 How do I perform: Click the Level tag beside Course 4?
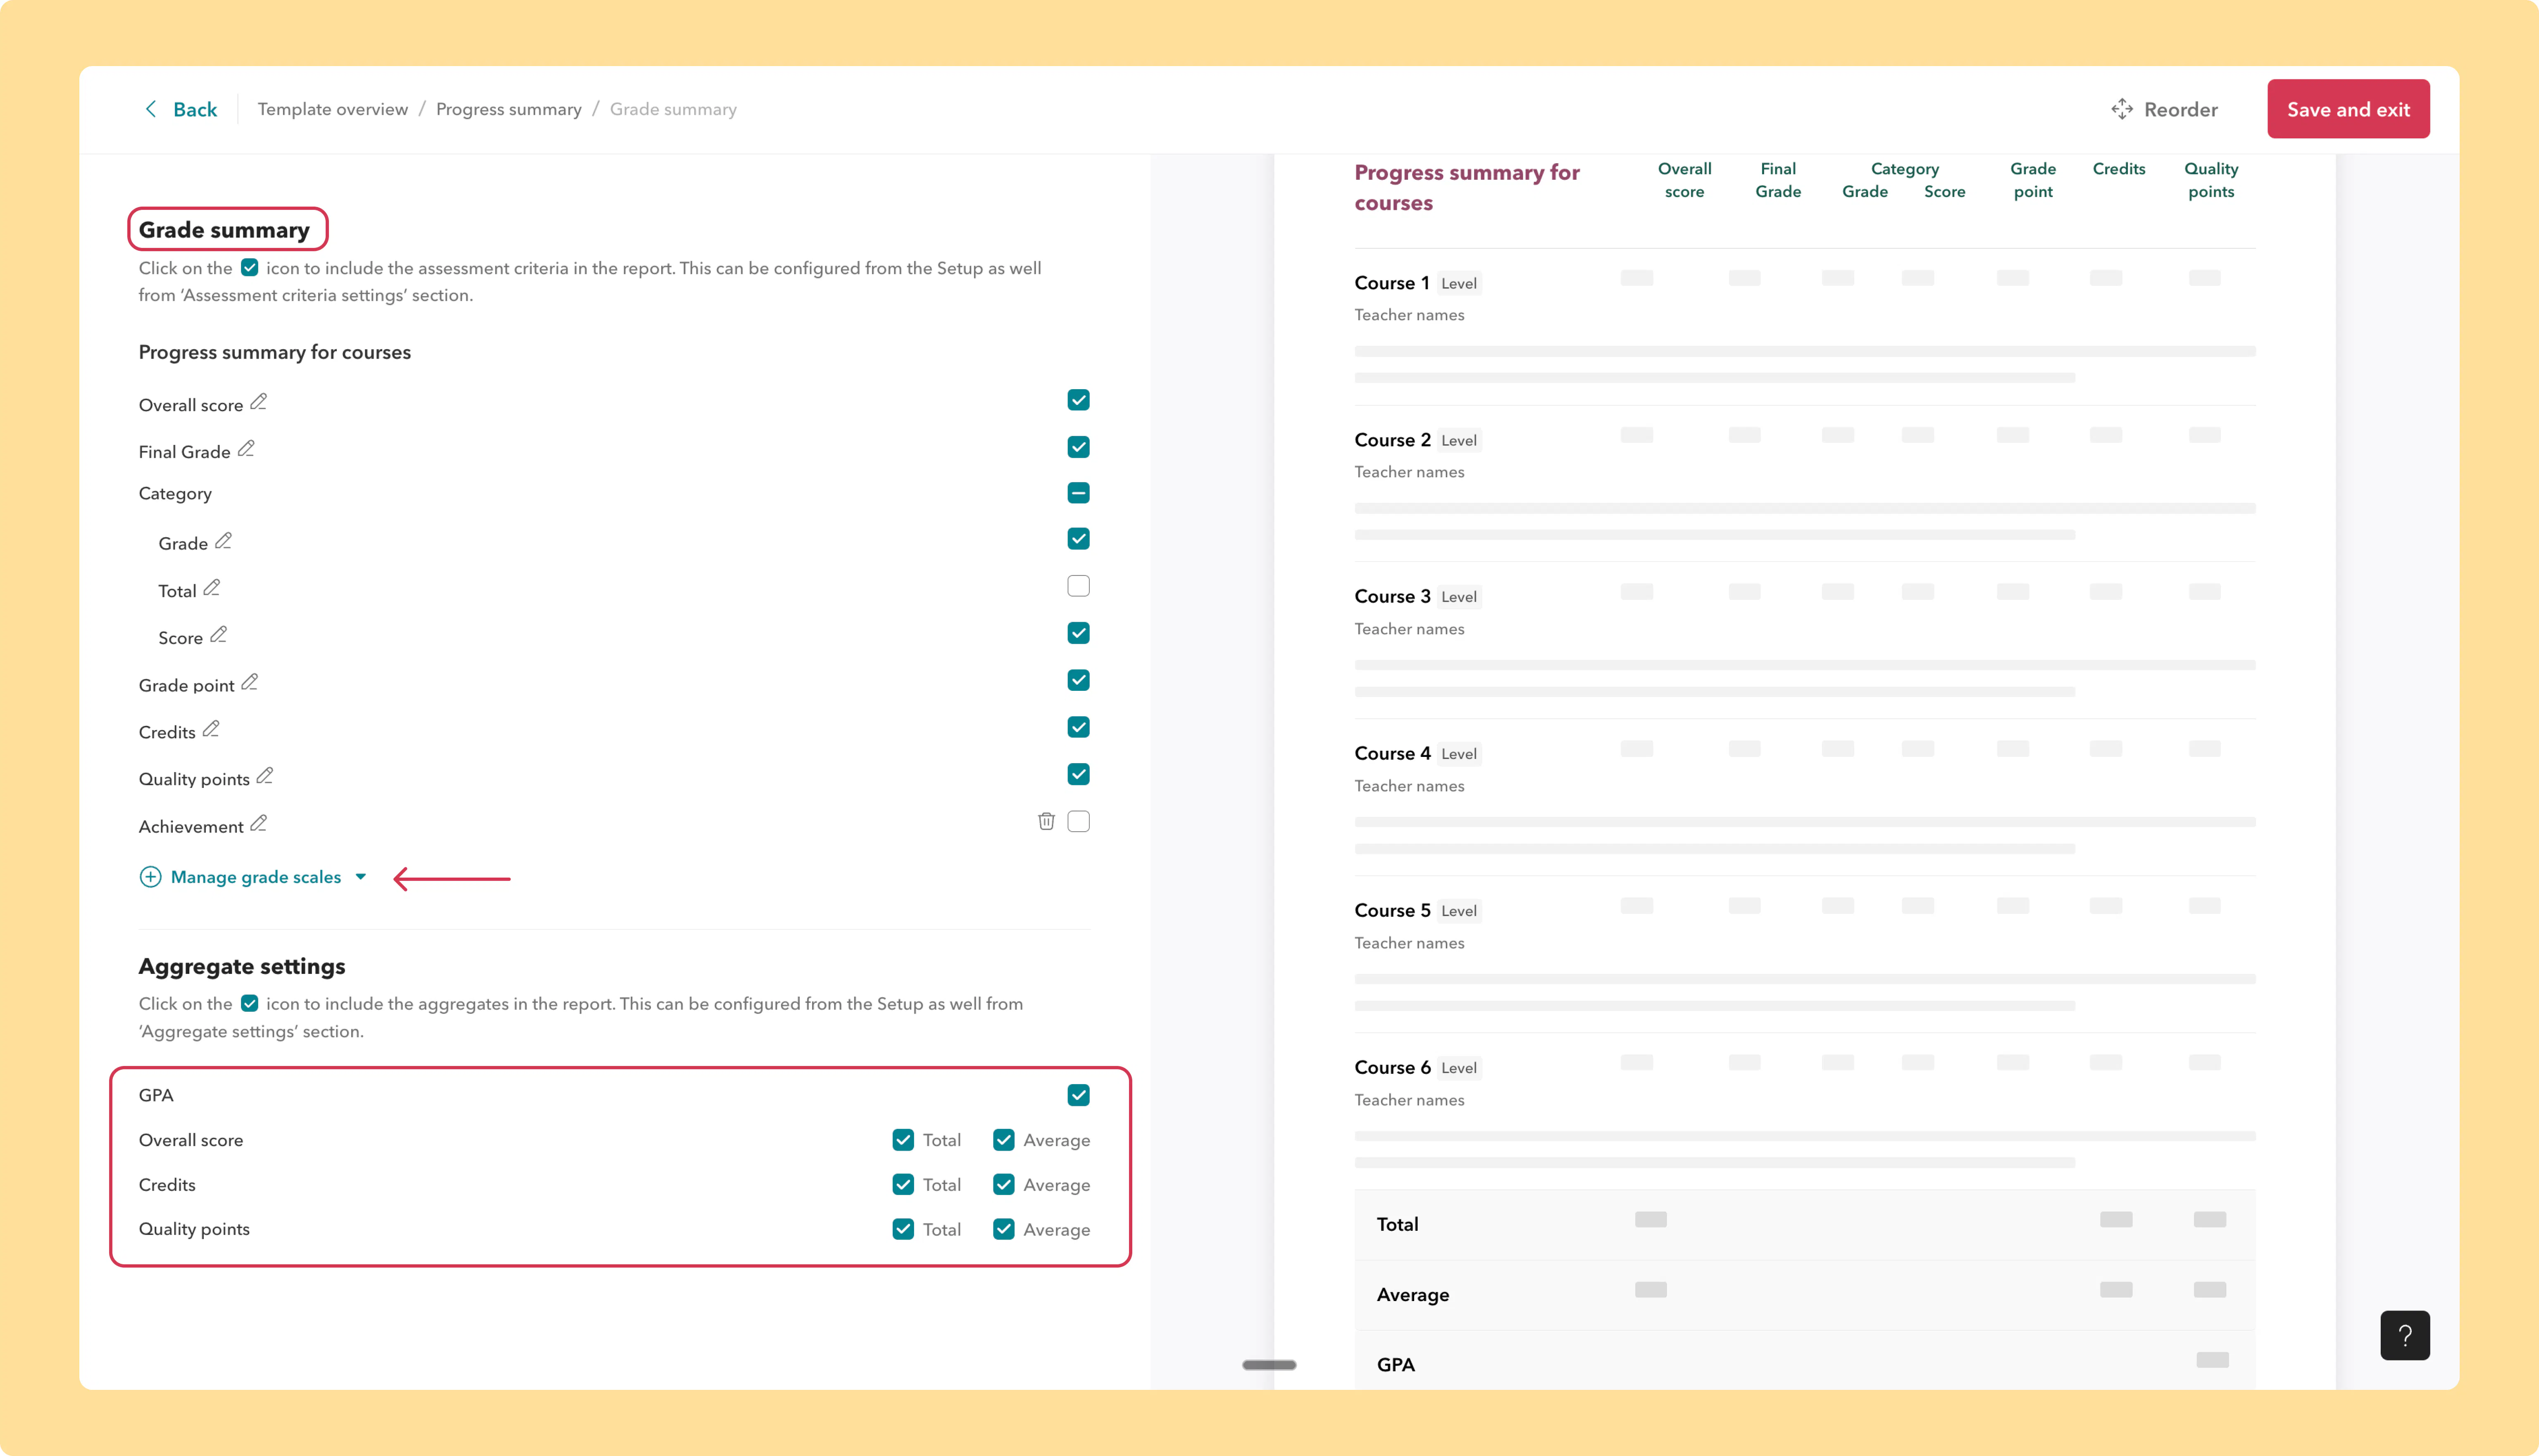pyautogui.click(x=1459, y=754)
